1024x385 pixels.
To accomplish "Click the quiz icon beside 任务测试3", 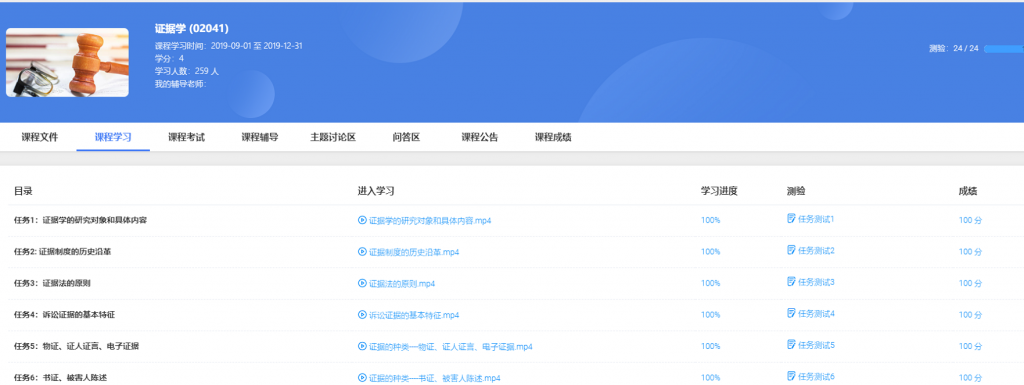I will tap(792, 281).
